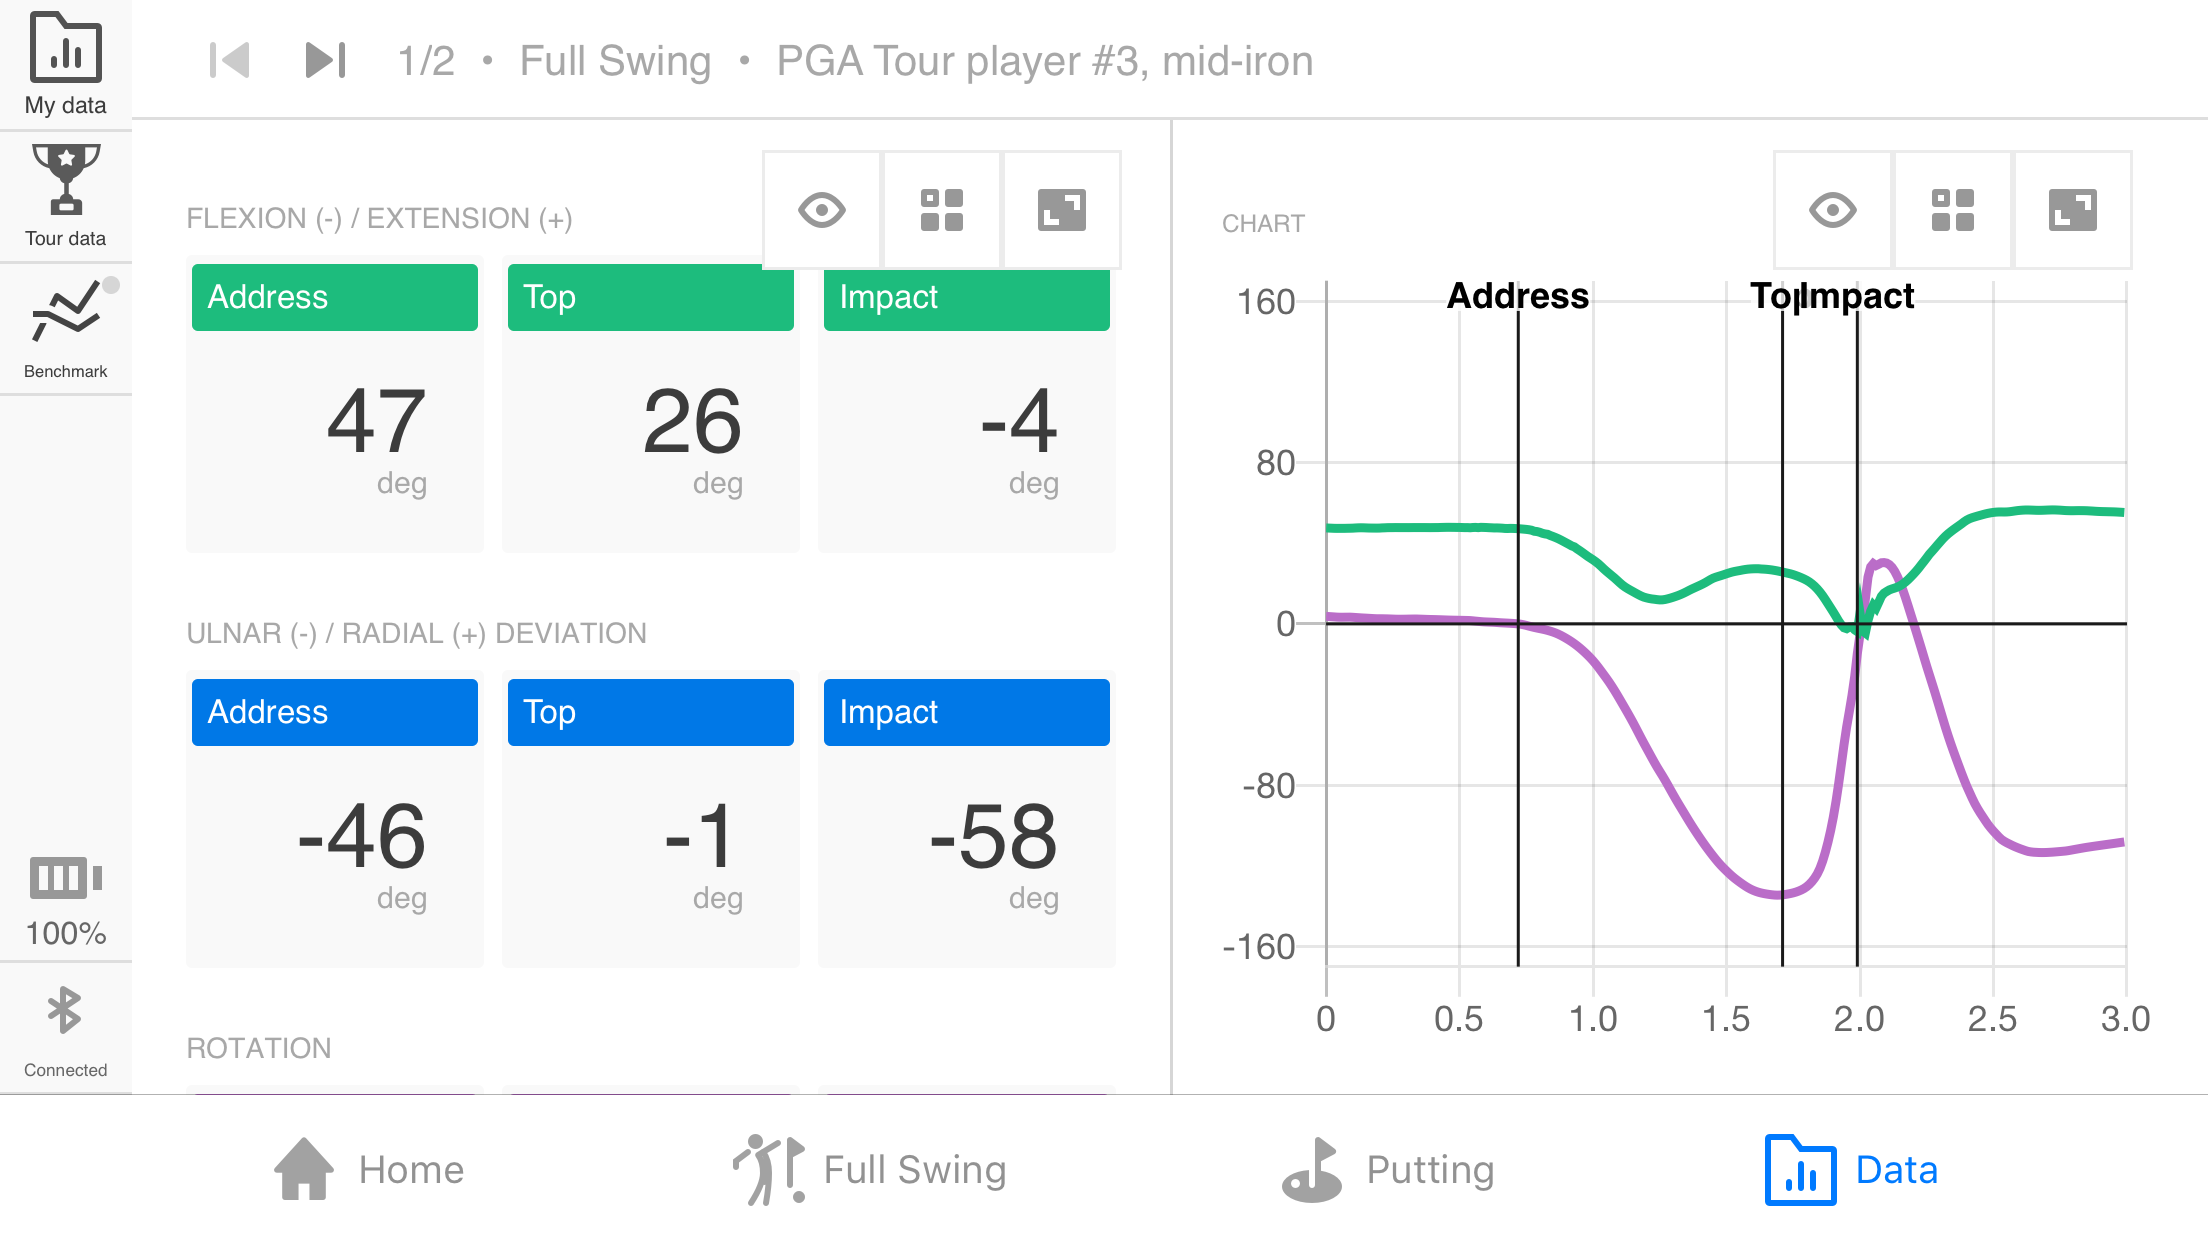The image size is (2208, 1242).
Task: Toggle visibility eye on chart panel
Action: tap(1833, 210)
